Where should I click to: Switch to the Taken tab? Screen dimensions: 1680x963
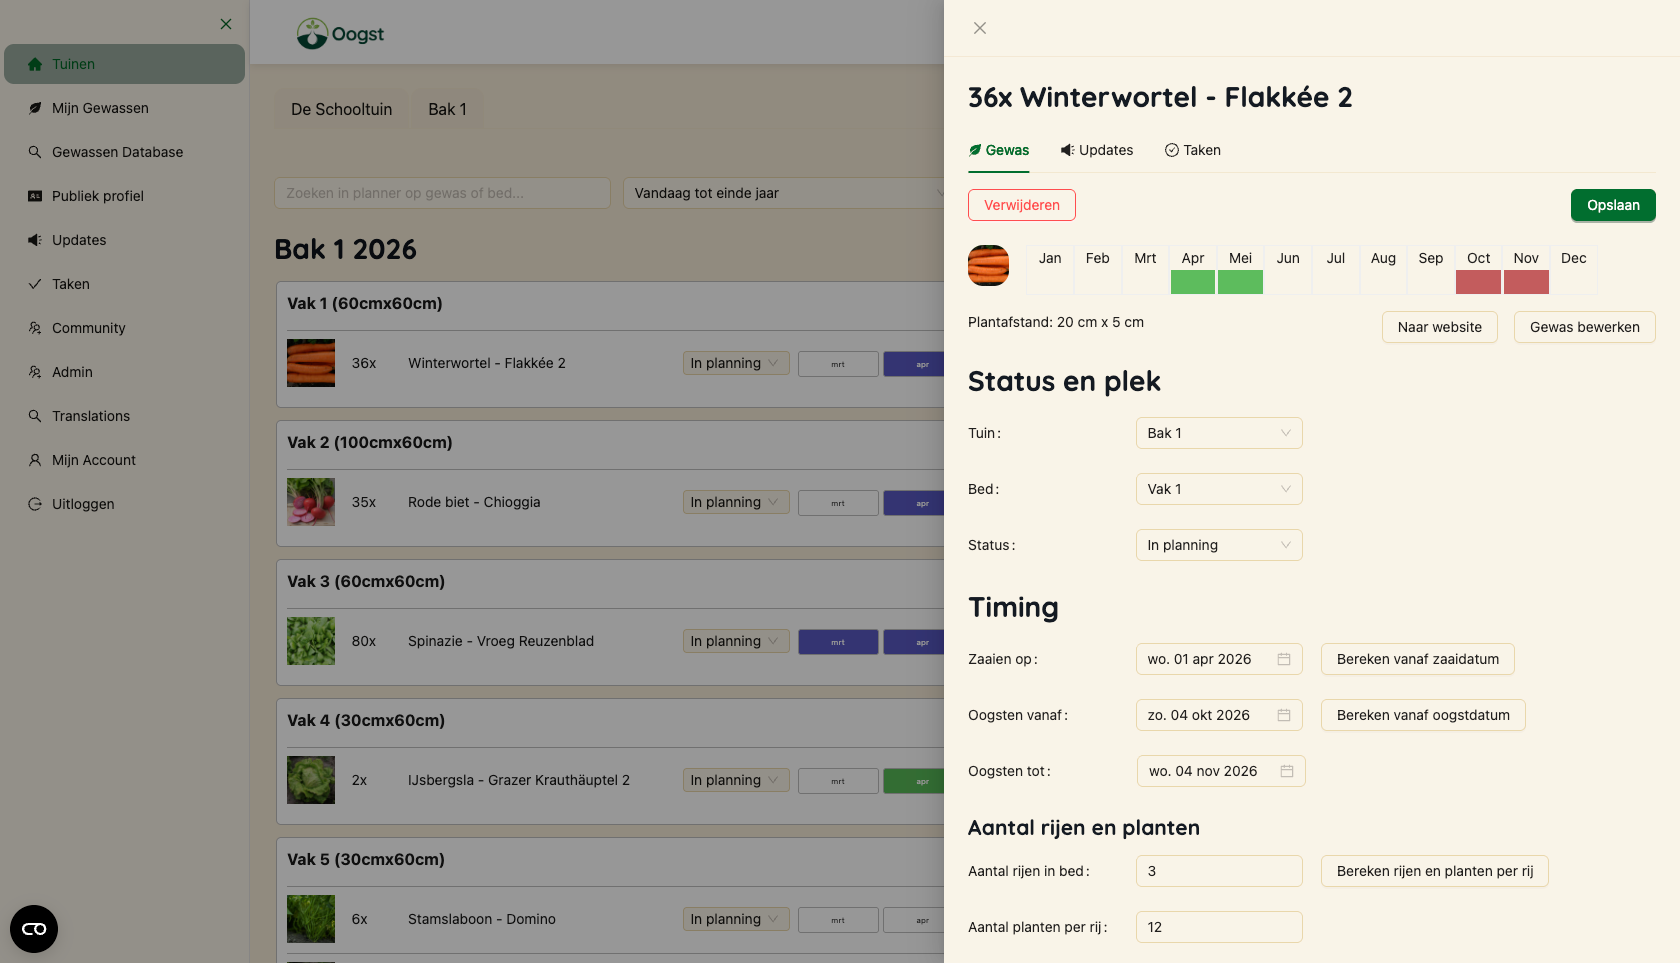[1193, 150]
